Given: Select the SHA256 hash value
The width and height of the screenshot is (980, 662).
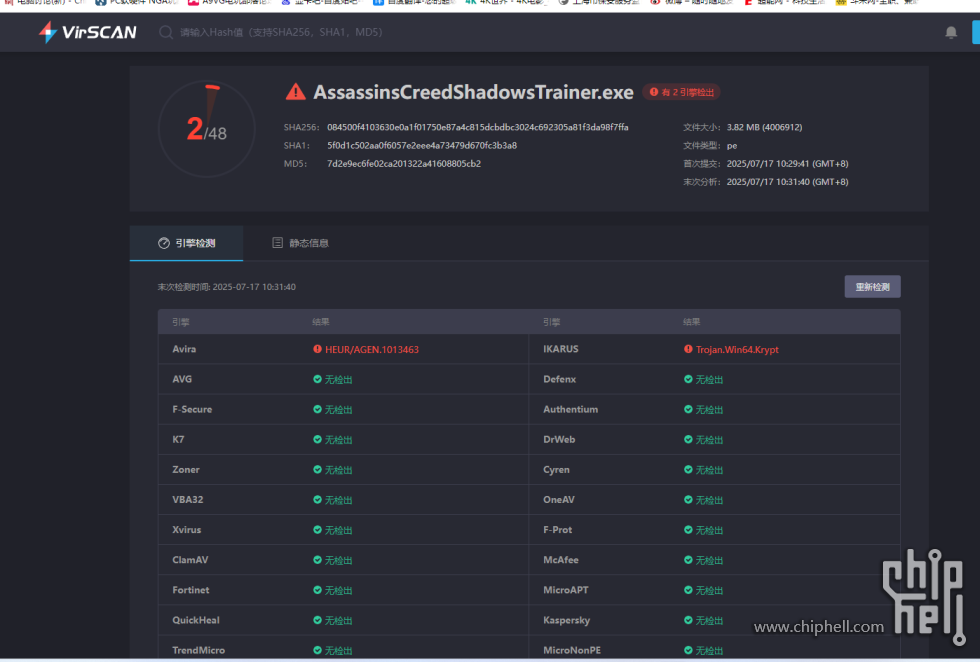Looking at the screenshot, I should tap(478, 127).
